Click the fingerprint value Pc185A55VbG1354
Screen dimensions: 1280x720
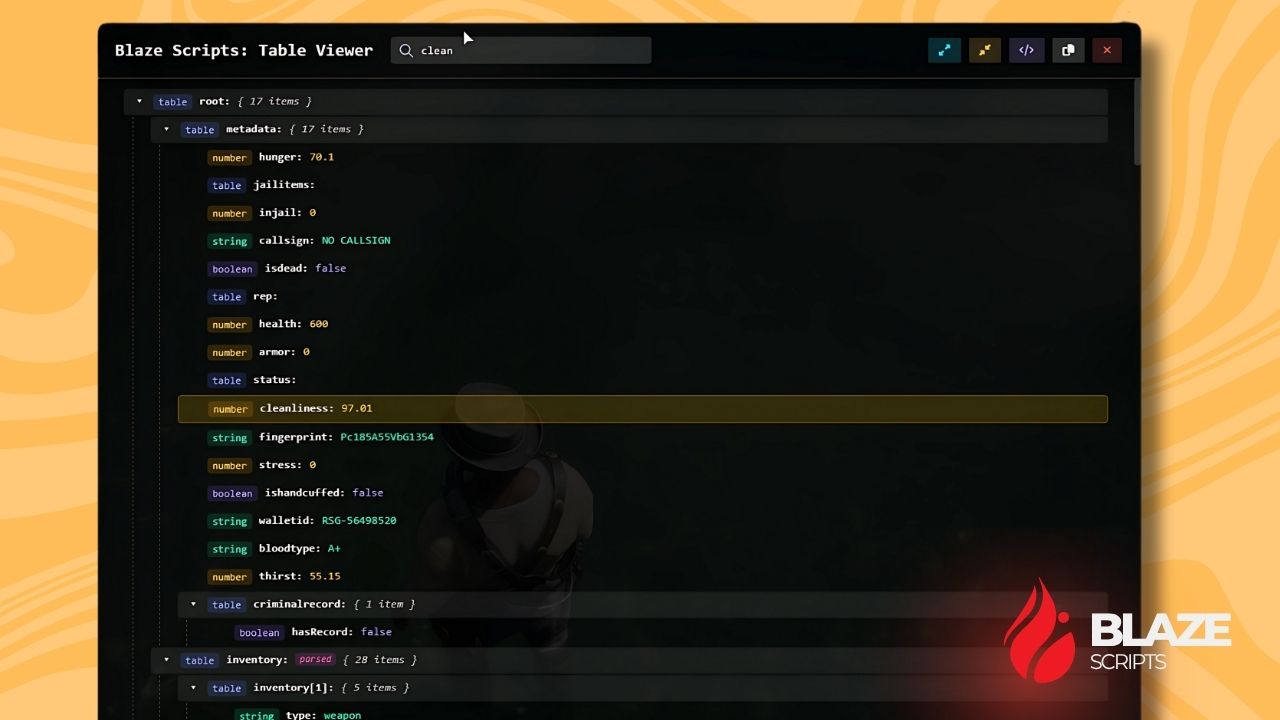(x=387, y=437)
